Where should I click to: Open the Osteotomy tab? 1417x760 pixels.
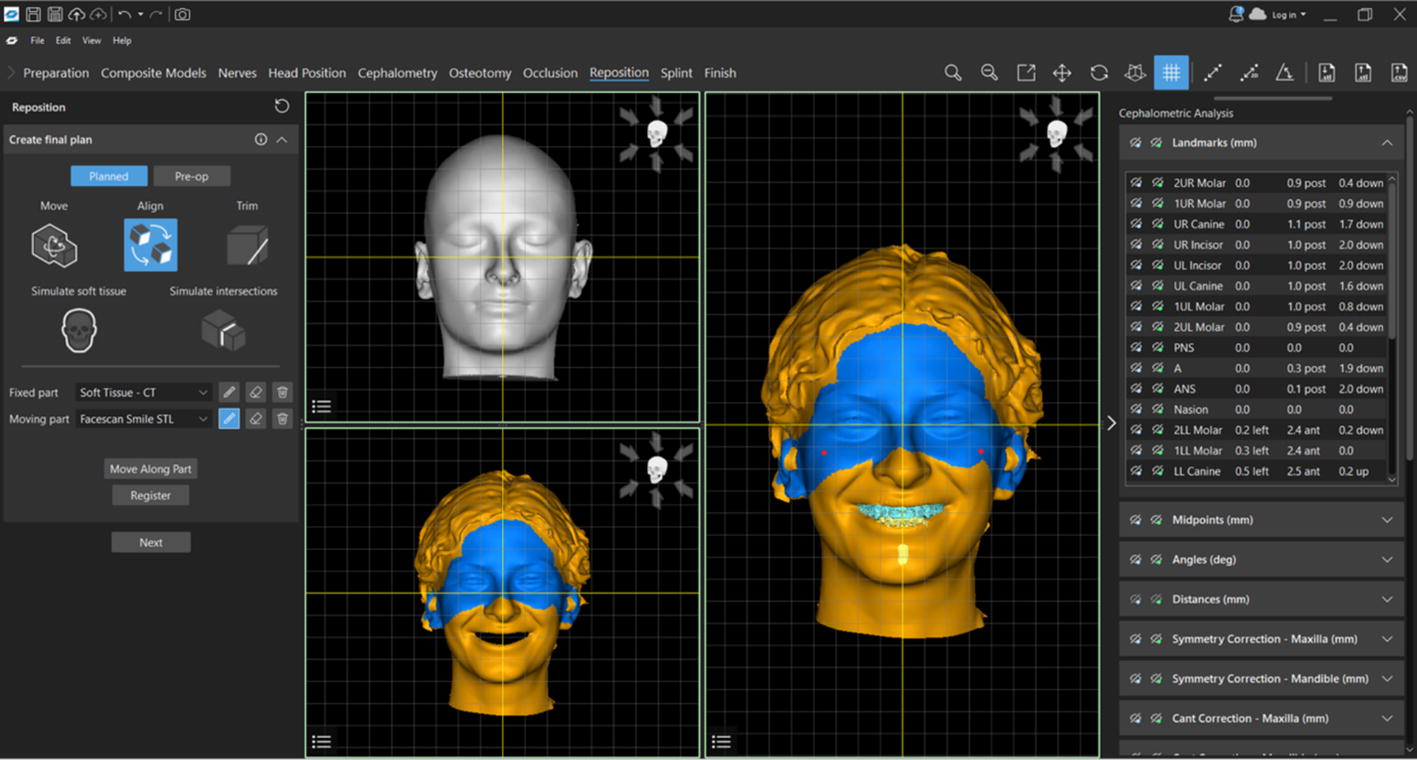pos(480,73)
